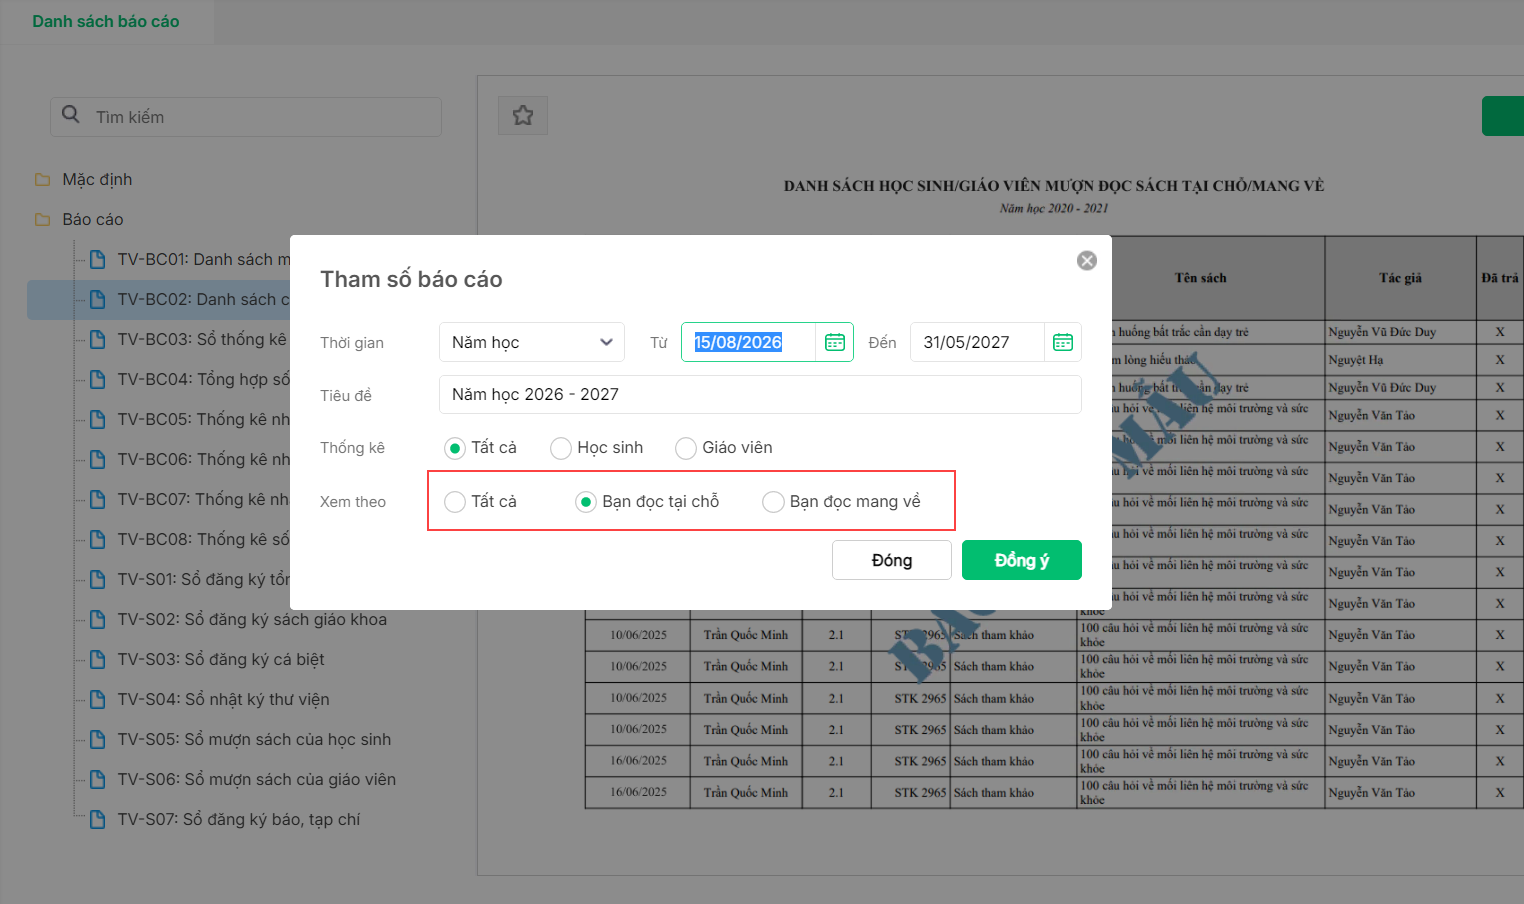Open the Năm học time dropdown
The width and height of the screenshot is (1524, 904).
point(532,342)
